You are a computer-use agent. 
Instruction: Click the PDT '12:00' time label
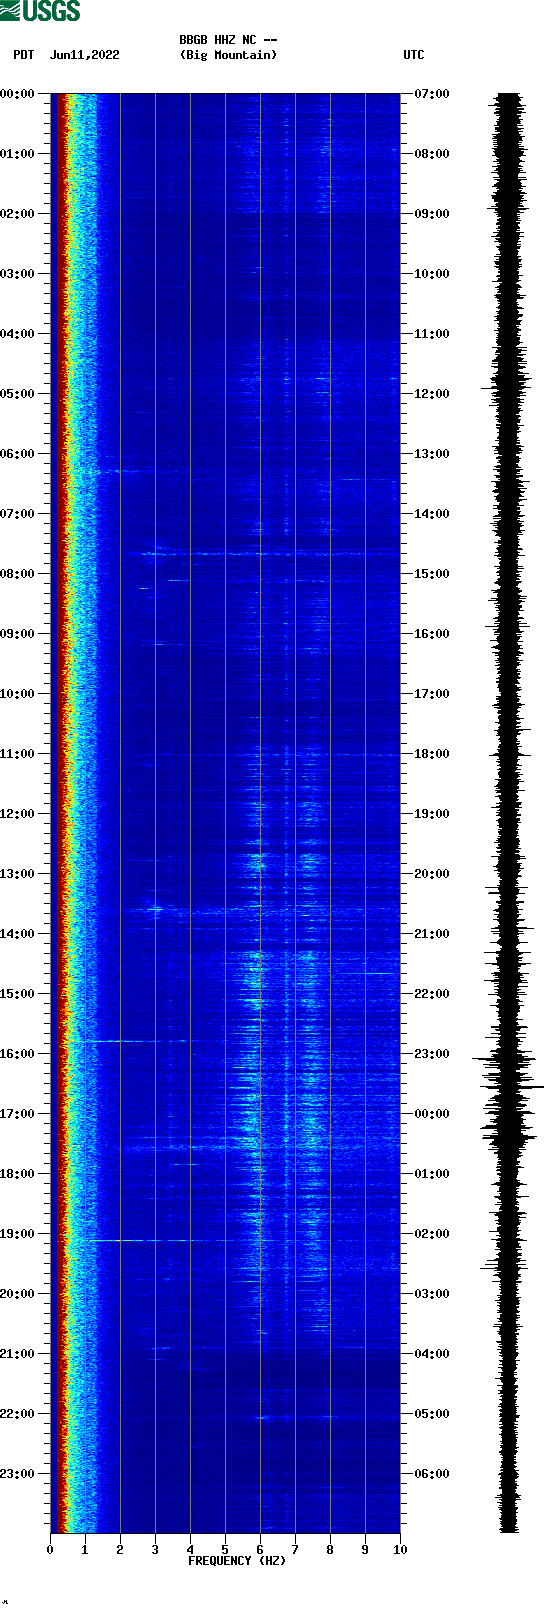click(18, 814)
